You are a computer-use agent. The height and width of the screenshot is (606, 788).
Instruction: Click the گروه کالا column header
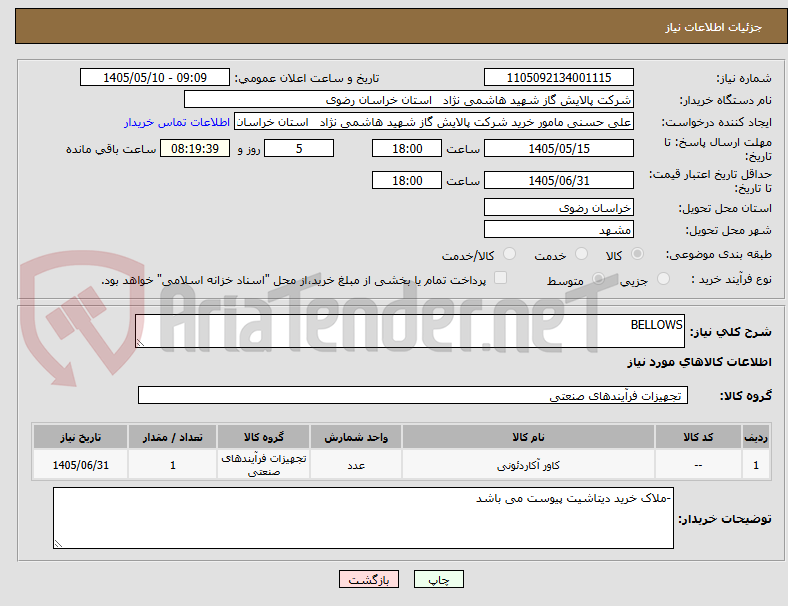click(x=264, y=437)
